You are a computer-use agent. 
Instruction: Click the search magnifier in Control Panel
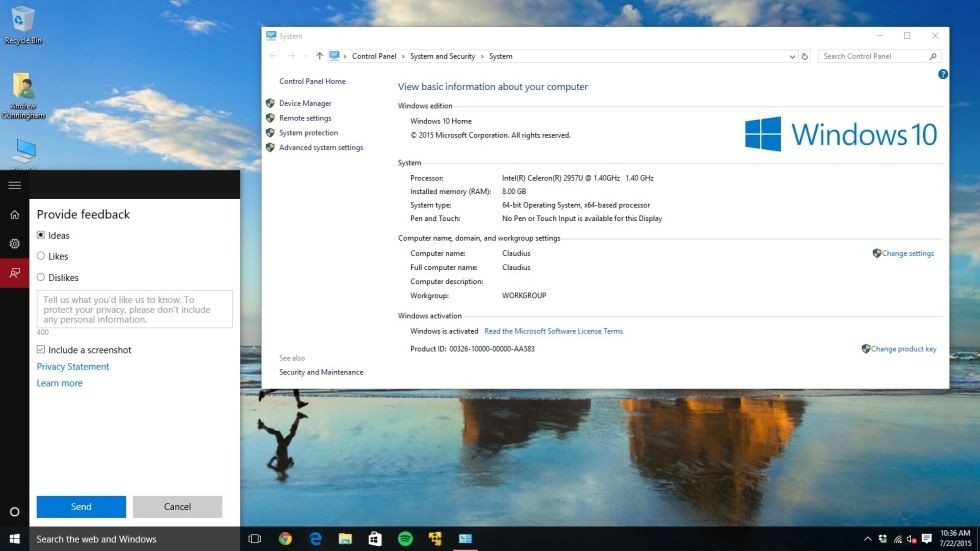[x=932, y=56]
